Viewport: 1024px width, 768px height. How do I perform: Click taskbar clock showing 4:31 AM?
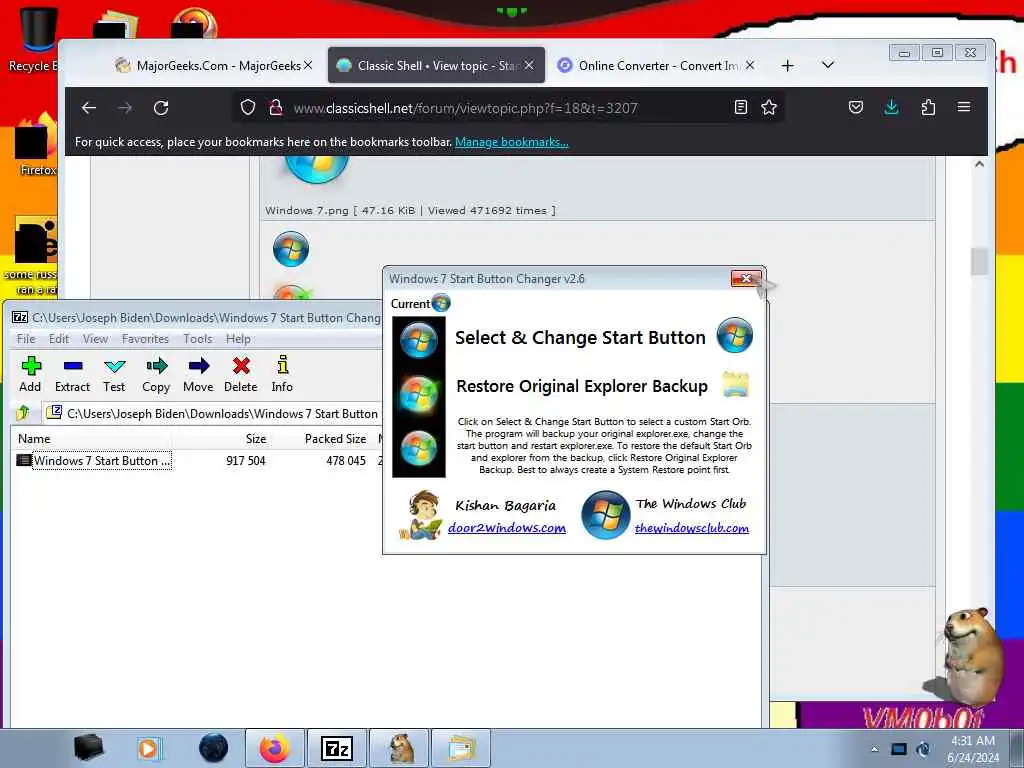point(973,749)
